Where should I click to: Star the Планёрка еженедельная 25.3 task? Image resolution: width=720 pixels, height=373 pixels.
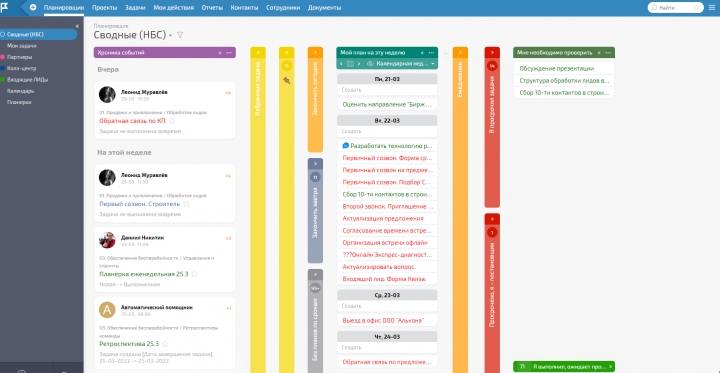(x=194, y=274)
